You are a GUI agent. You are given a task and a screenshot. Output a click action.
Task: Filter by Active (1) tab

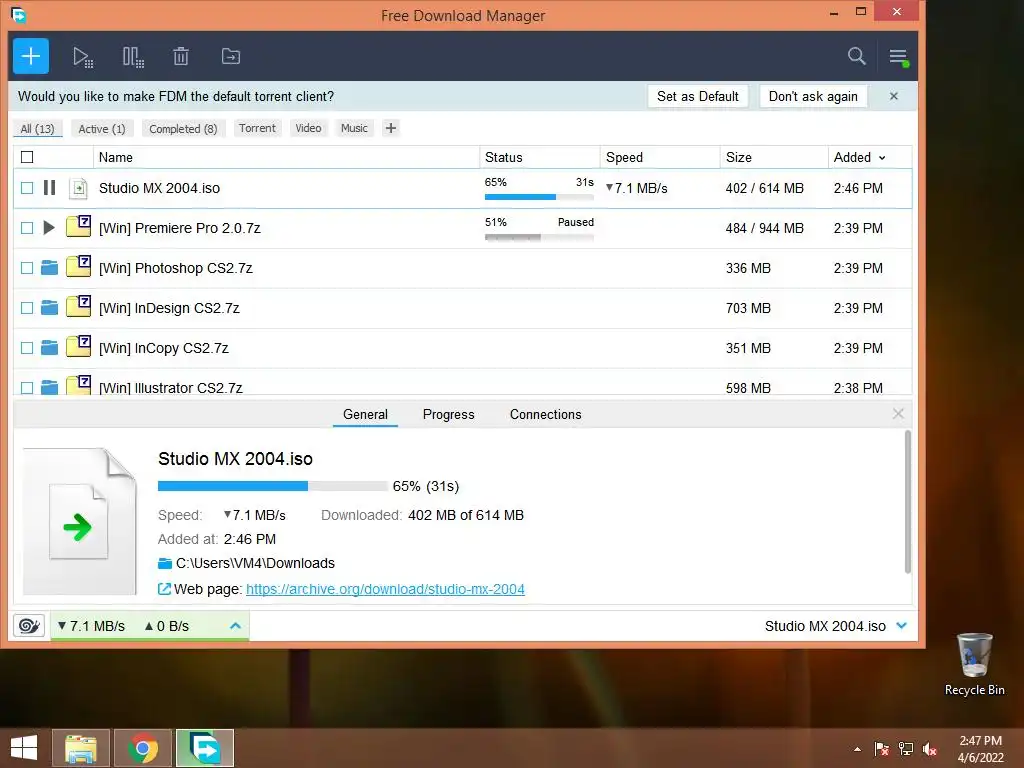(102, 129)
